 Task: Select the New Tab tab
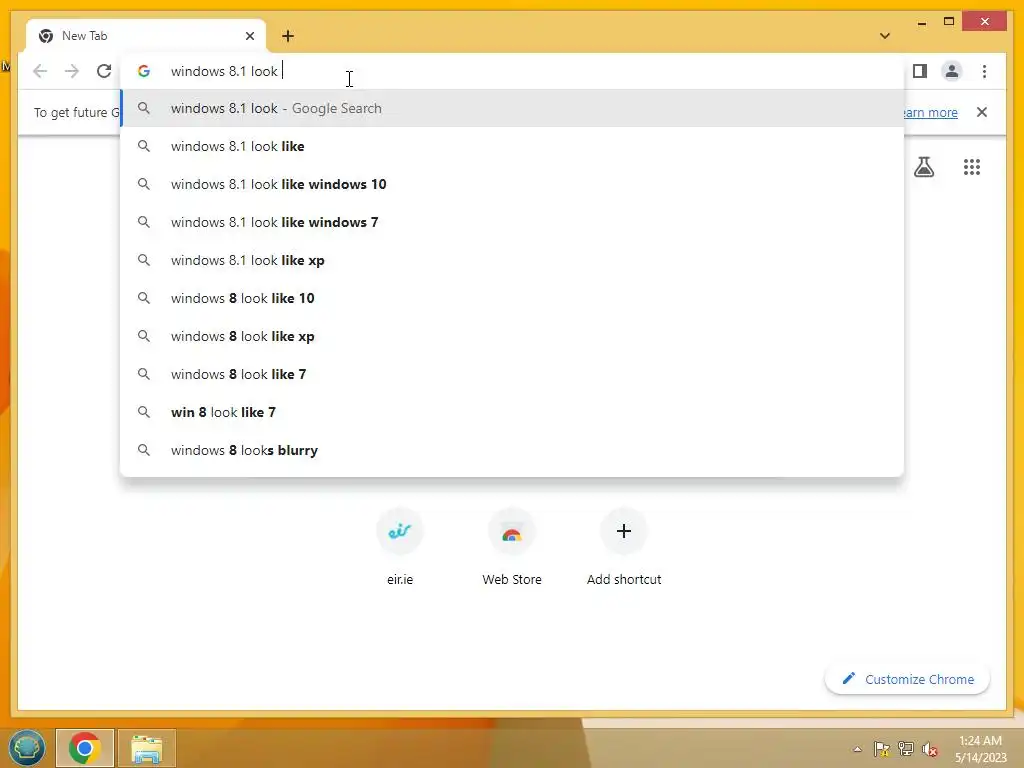pyautogui.click(x=145, y=36)
